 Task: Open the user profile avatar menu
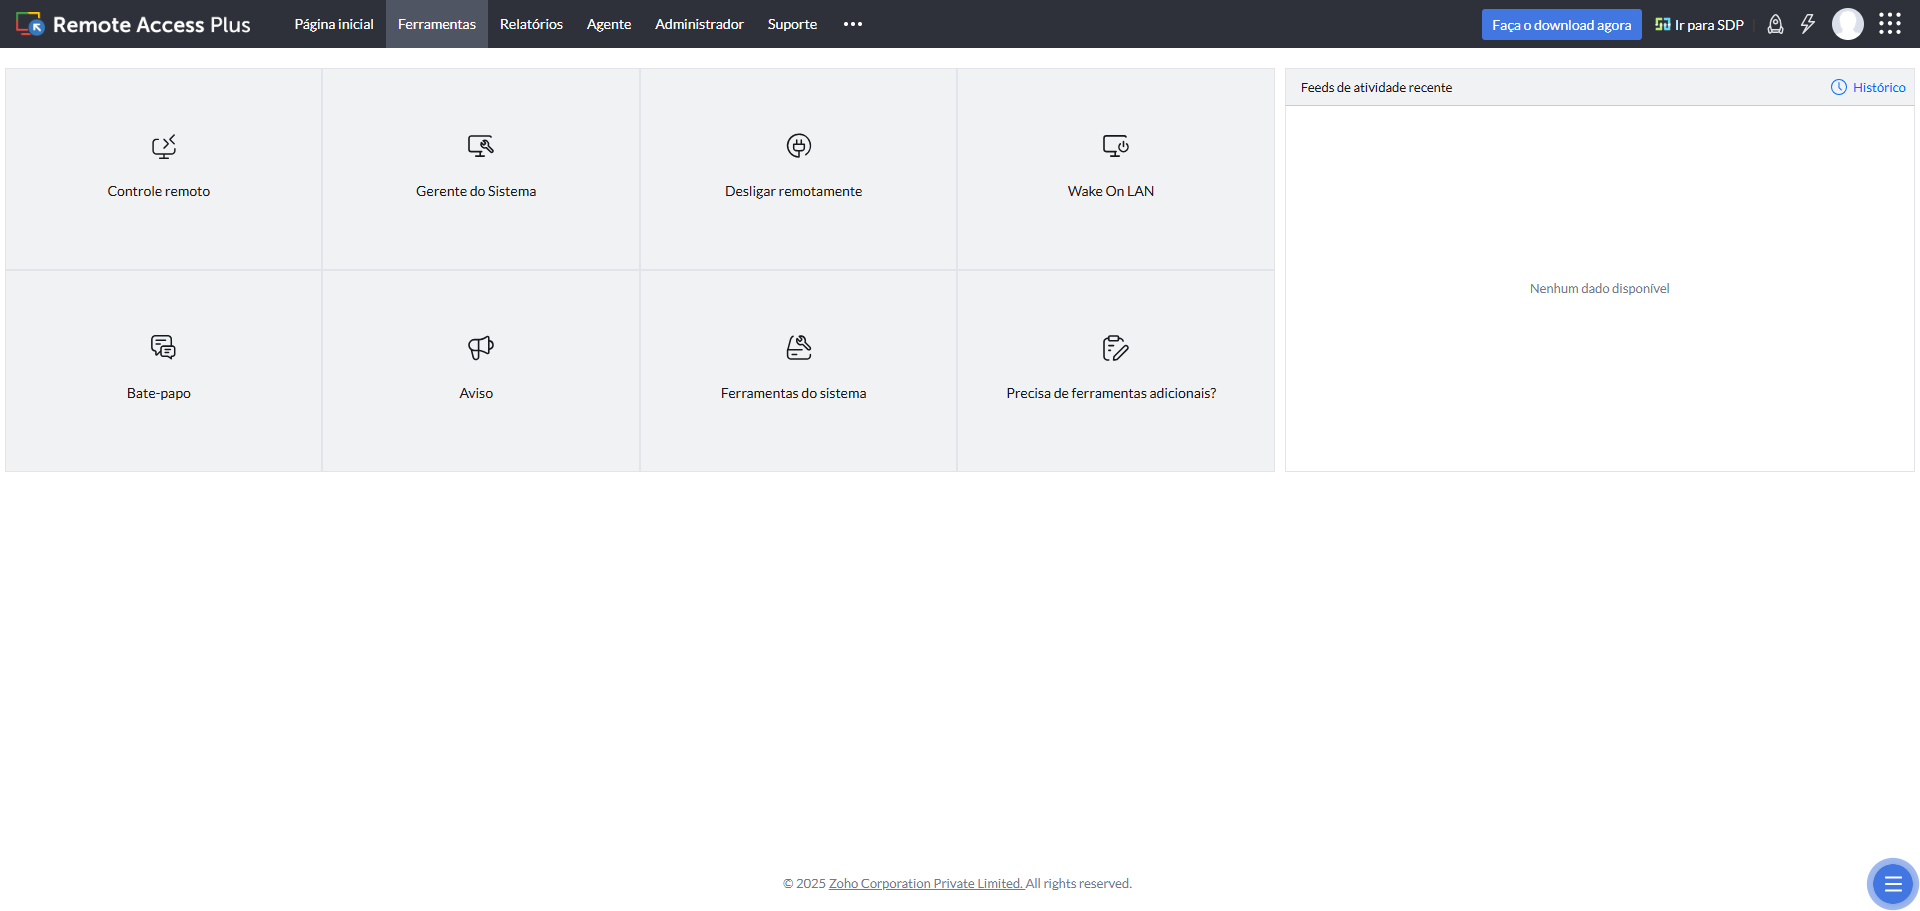(x=1847, y=24)
